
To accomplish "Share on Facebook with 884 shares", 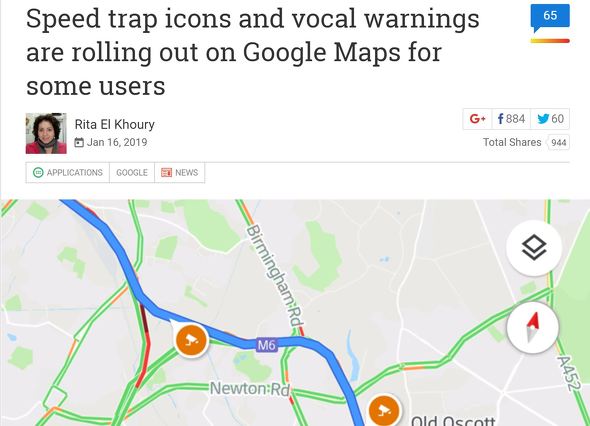I will 511,119.
